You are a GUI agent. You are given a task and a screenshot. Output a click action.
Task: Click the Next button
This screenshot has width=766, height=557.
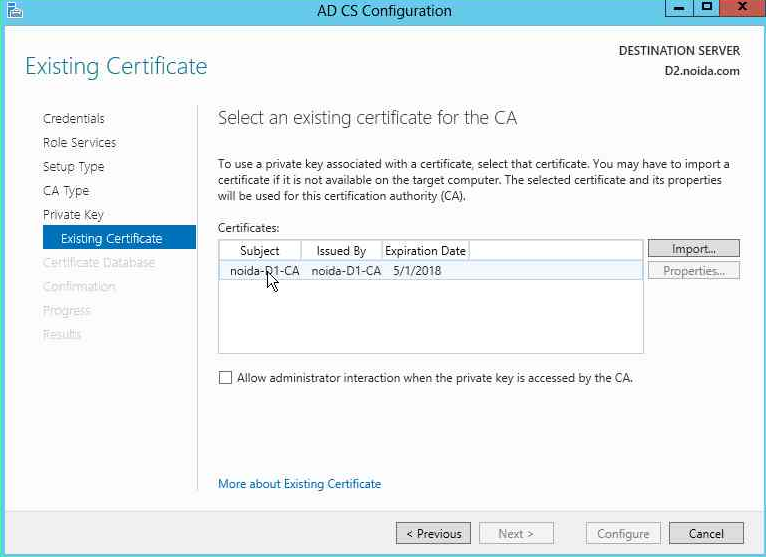[x=516, y=533]
